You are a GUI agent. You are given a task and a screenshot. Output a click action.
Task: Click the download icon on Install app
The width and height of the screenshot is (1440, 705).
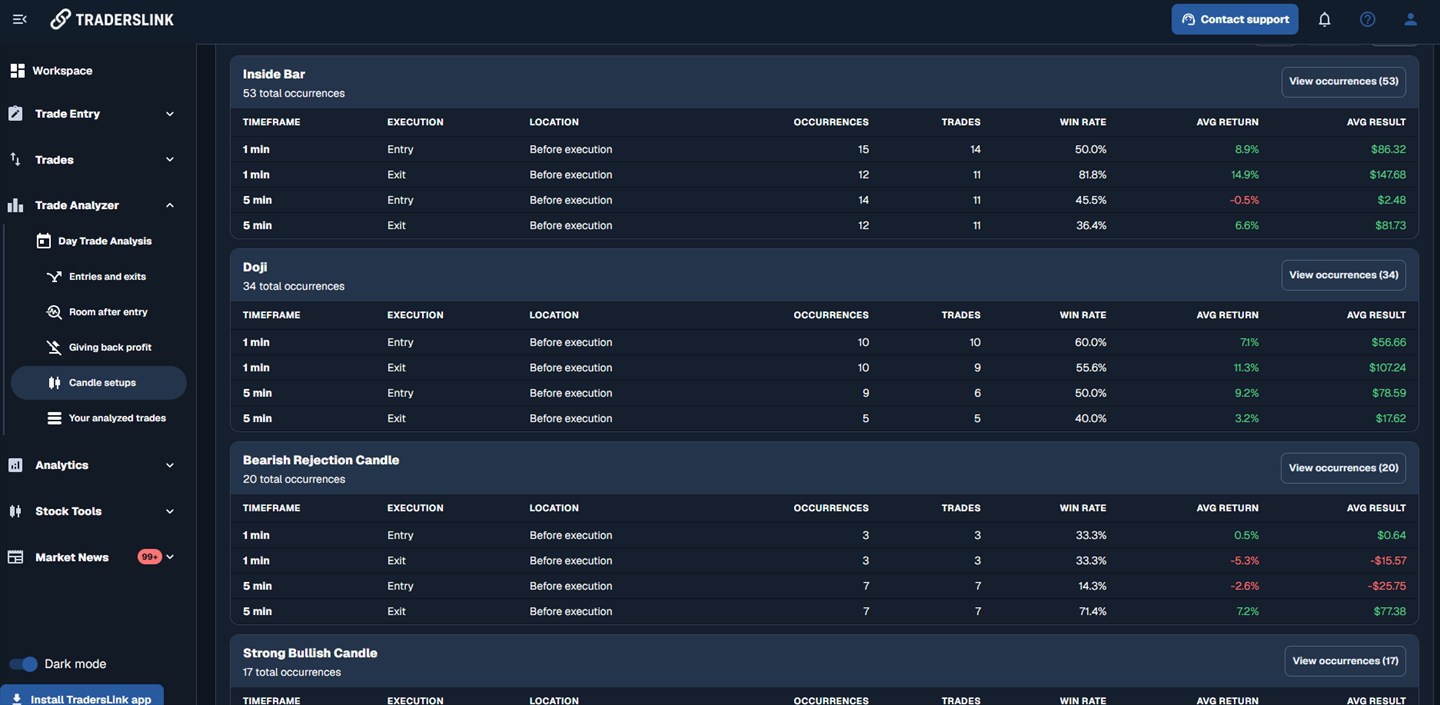17,699
